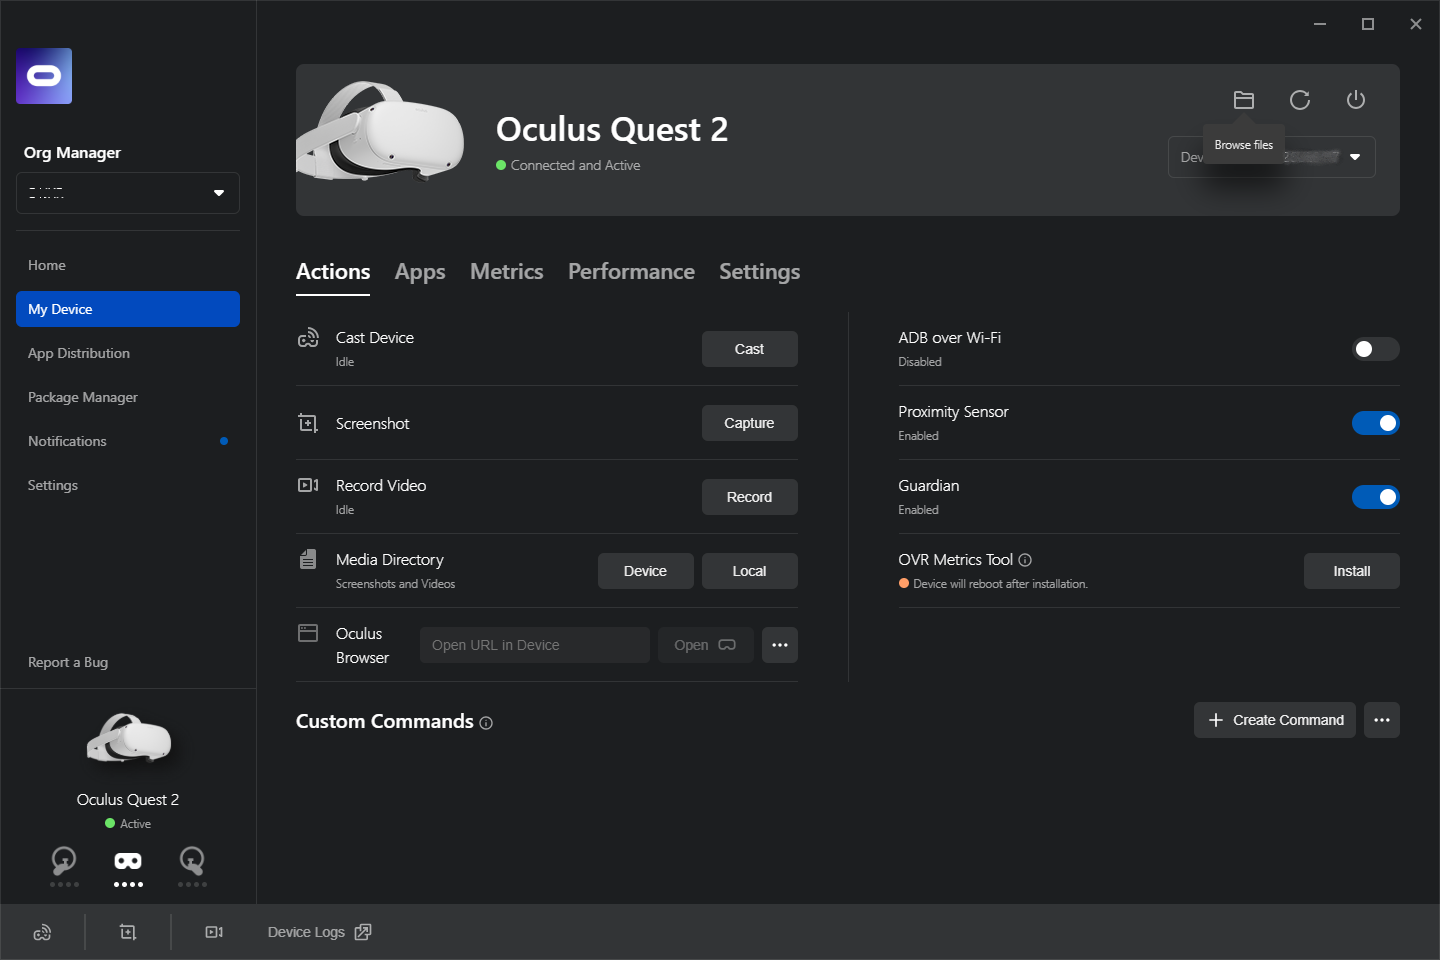Click the OVR Metrics Tool info icon
The image size is (1440, 960).
pyautogui.click(x=1025, y=560)
